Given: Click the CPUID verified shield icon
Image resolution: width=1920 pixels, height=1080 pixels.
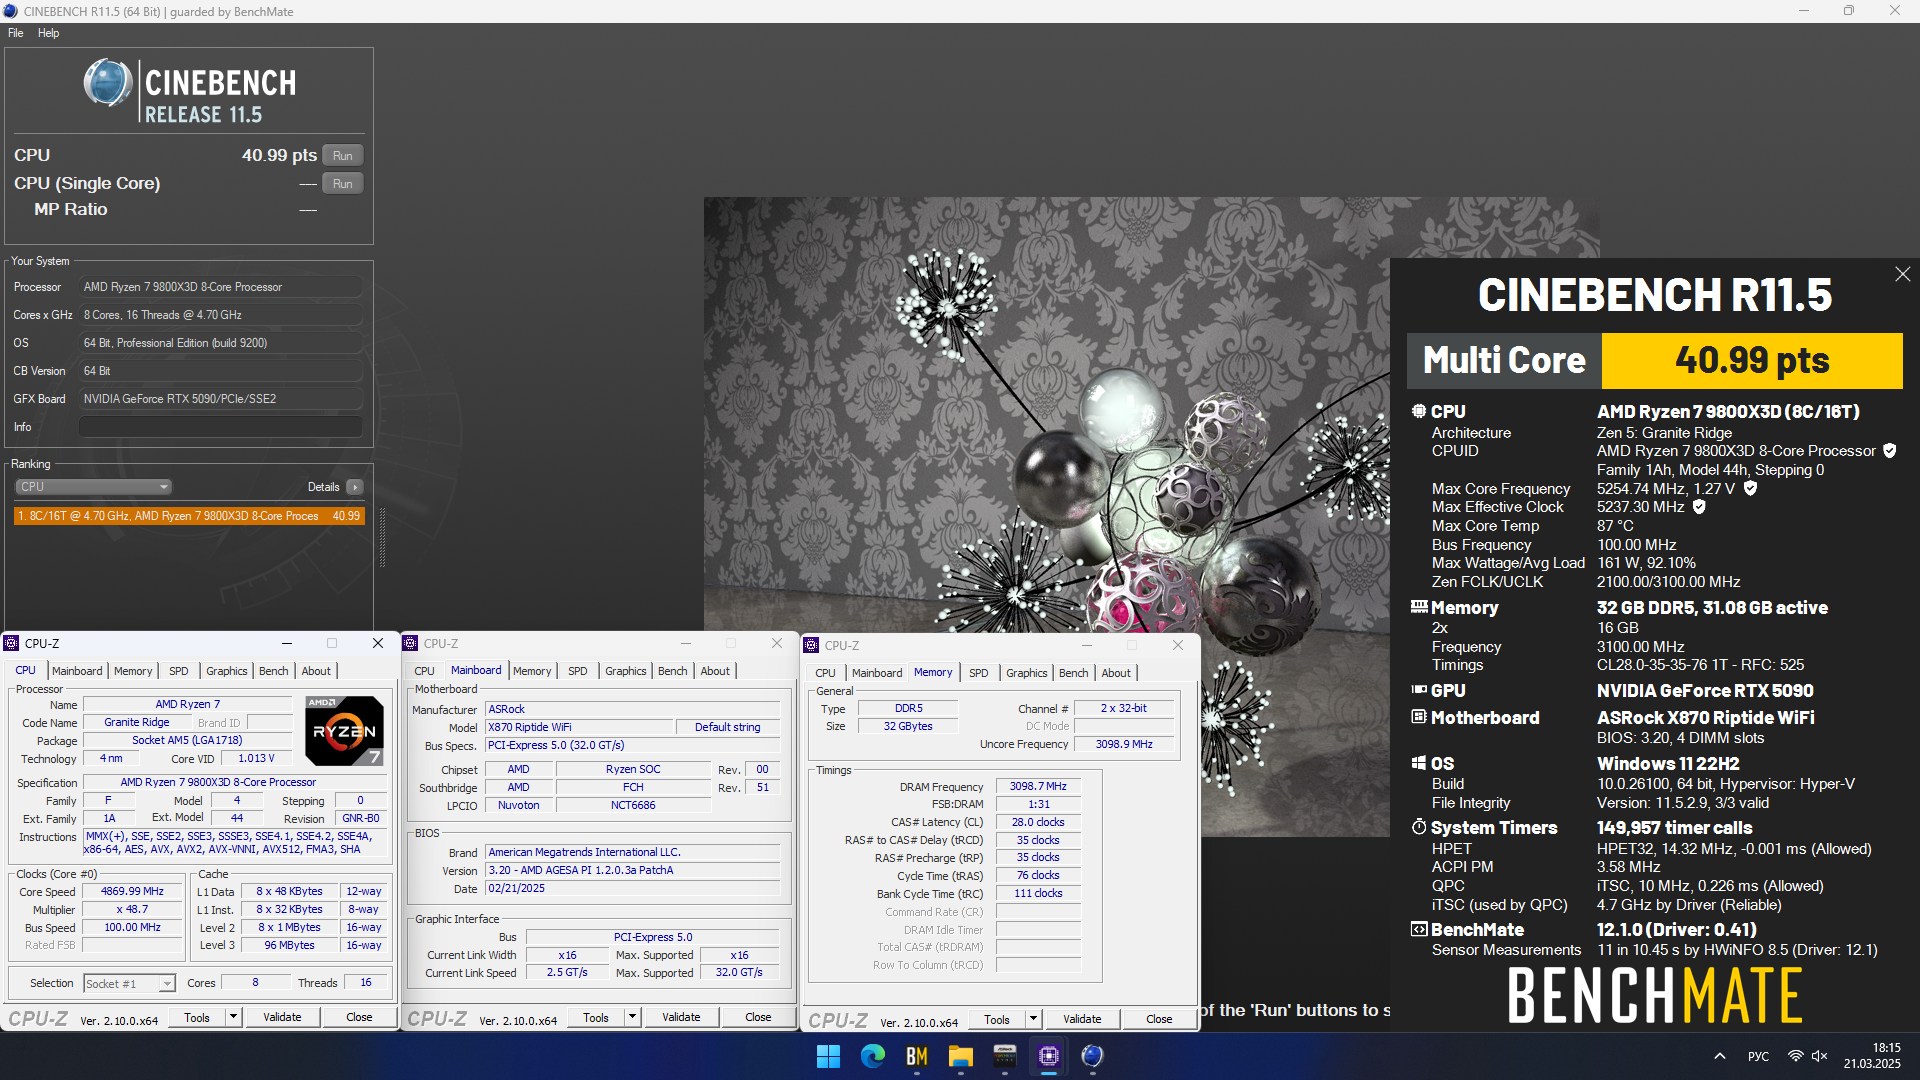Looking at the screenshot, I should click(1889, 451).
